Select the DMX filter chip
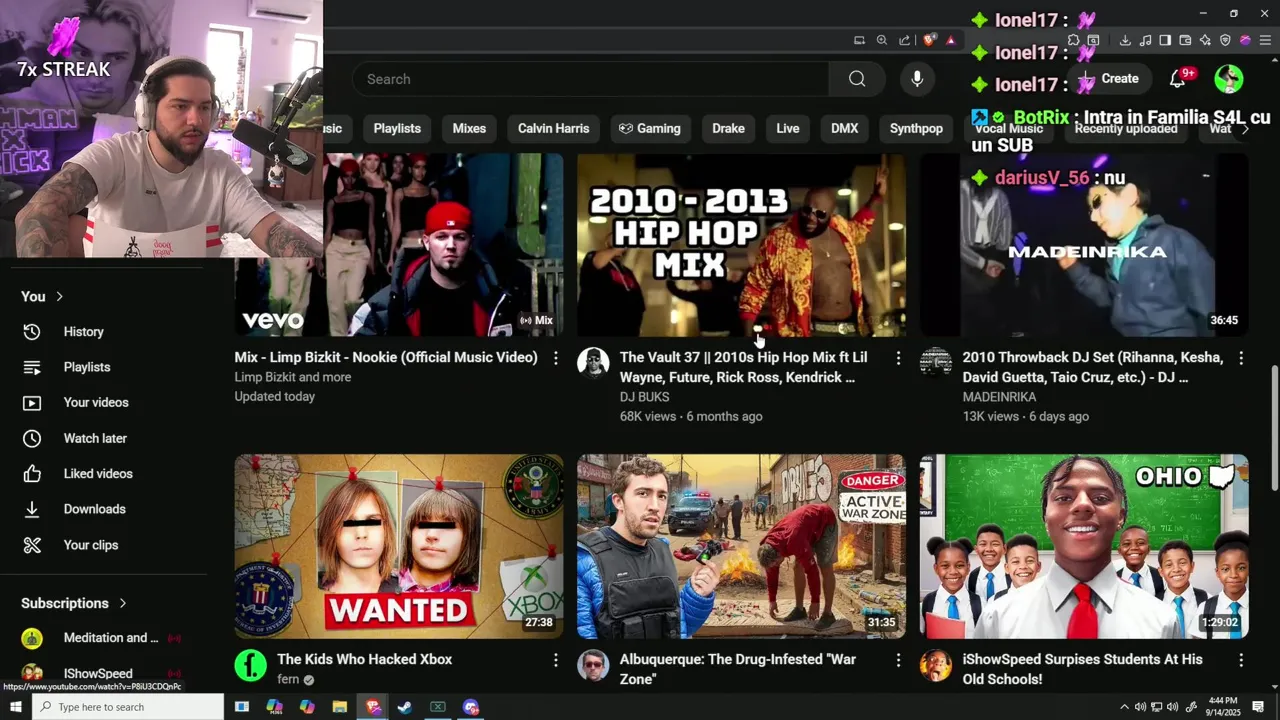 point(845,128)
